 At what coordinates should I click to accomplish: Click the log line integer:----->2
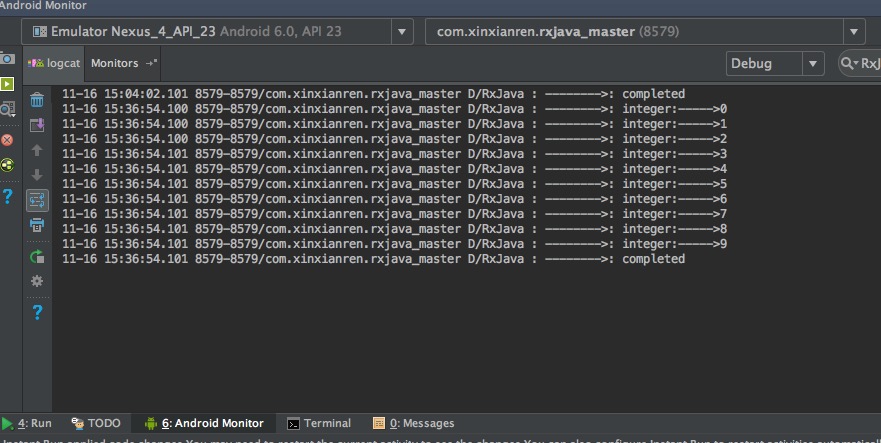394,139
